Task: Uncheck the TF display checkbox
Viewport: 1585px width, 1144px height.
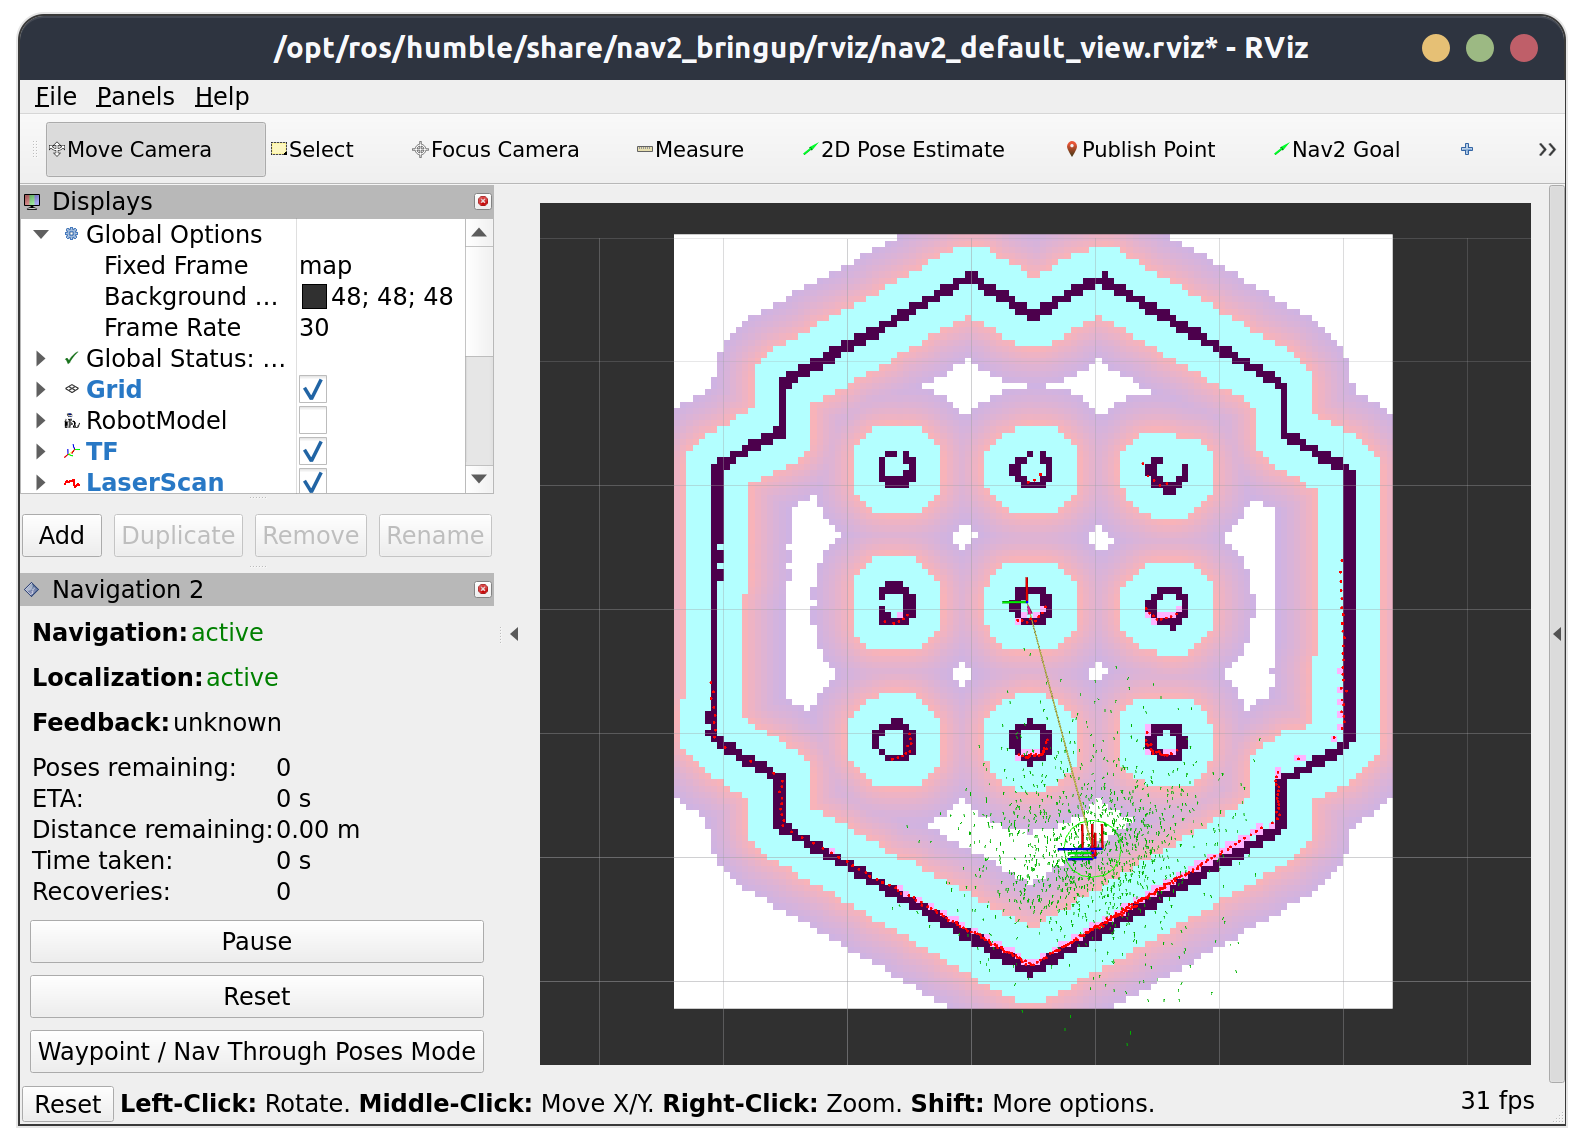Action: pyautogui.click(x=313, y=452)
